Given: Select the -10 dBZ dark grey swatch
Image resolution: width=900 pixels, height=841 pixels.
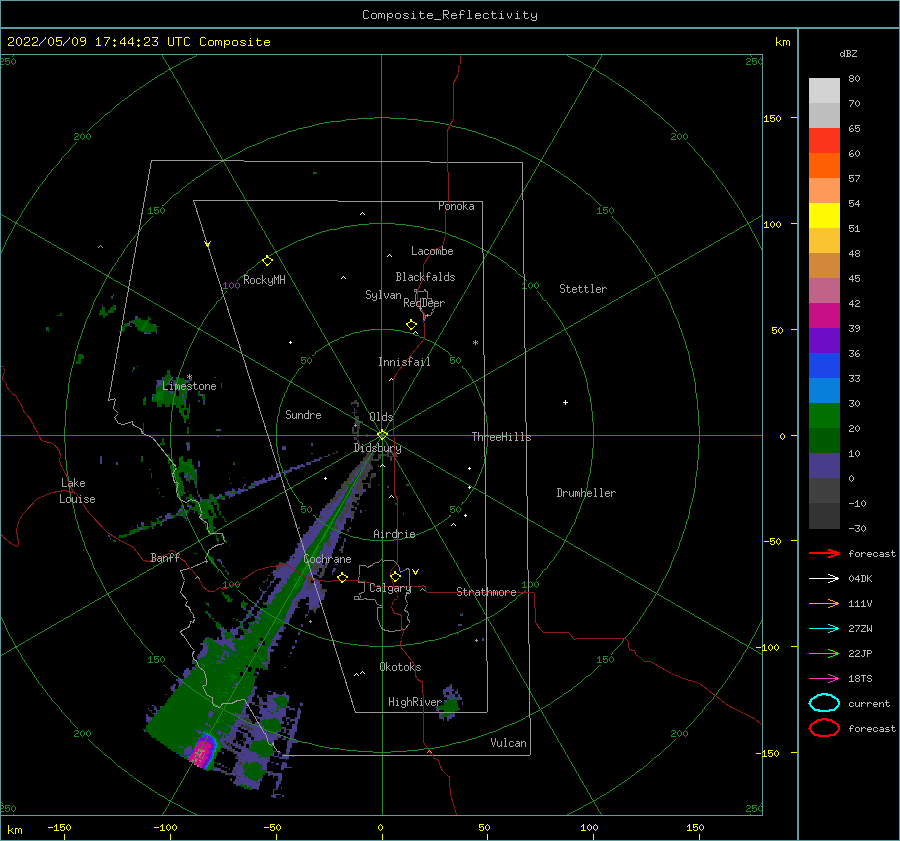Looking at the screenshot, I should (x=824, y=515).
